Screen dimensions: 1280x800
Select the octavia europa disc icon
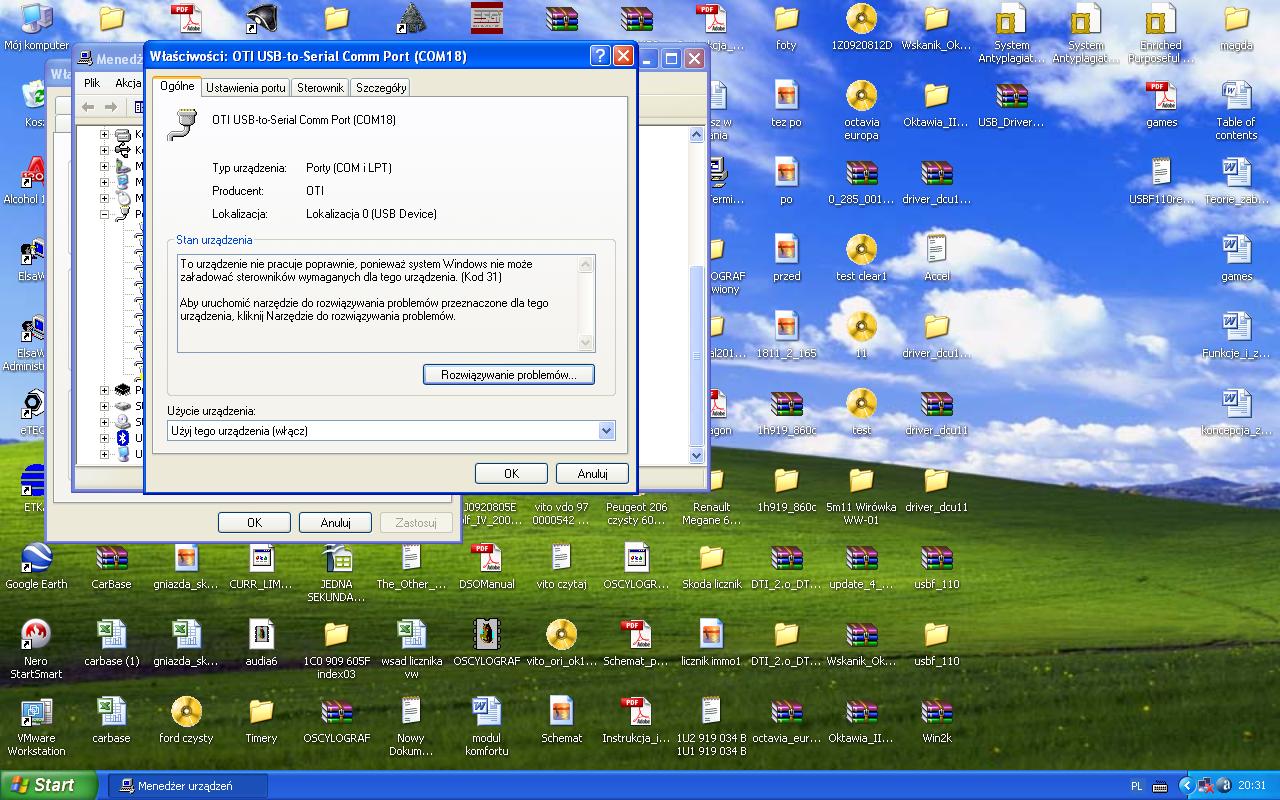[861, 110]
